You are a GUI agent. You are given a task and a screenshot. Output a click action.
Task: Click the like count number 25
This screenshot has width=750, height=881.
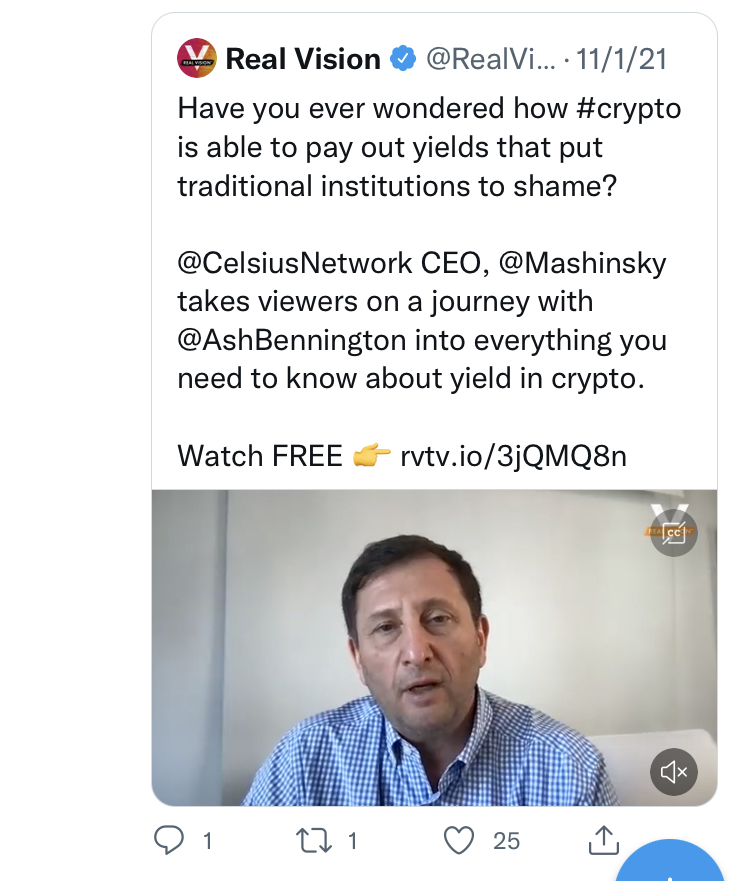pos(507,841)
